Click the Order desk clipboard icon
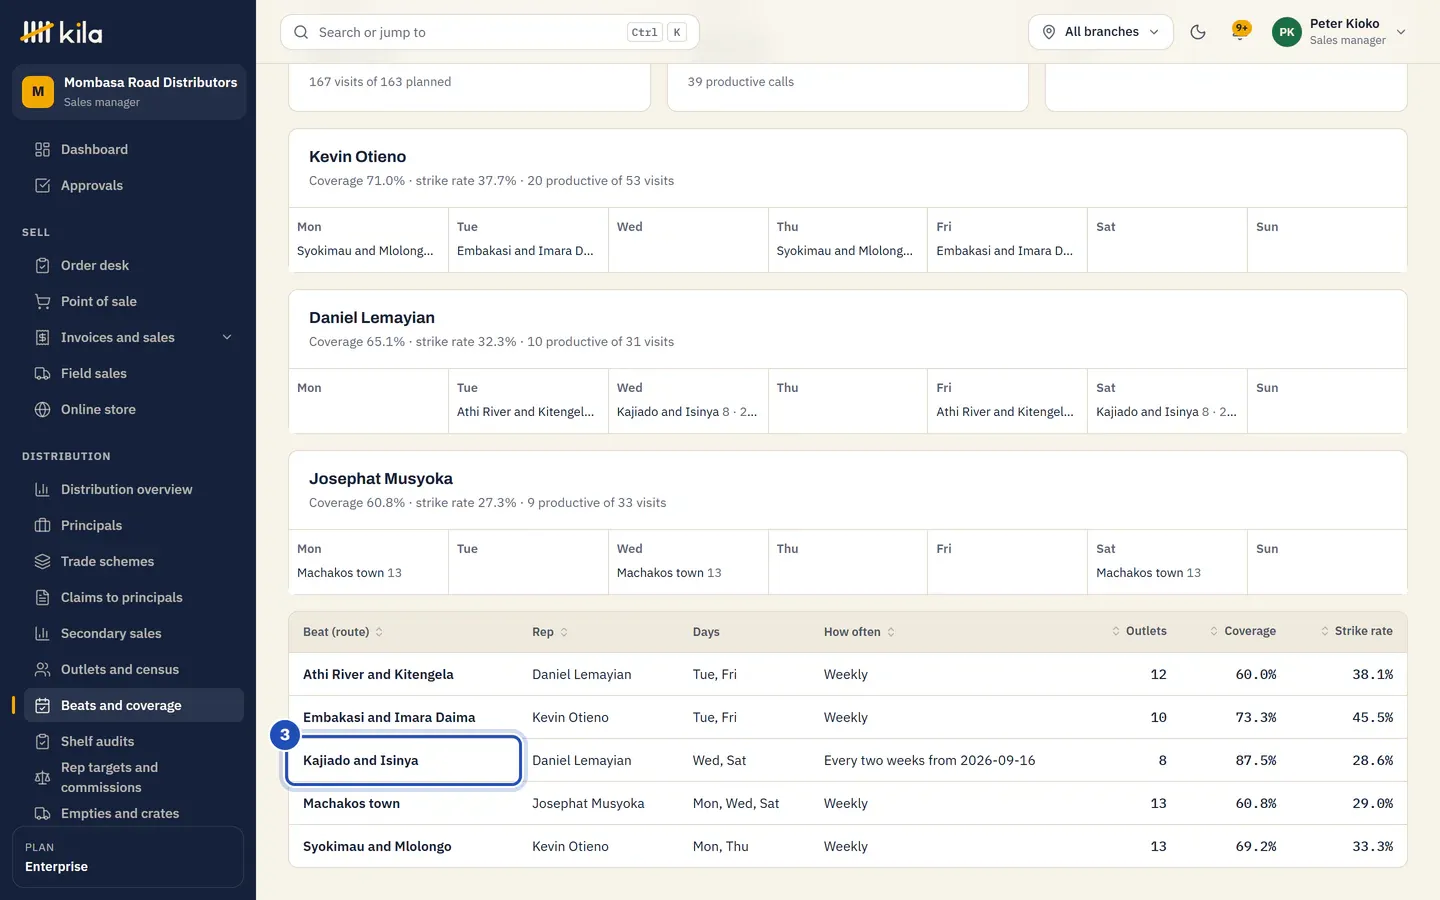Viewport: 1440px width, 900px height. (x=42, y=265)
